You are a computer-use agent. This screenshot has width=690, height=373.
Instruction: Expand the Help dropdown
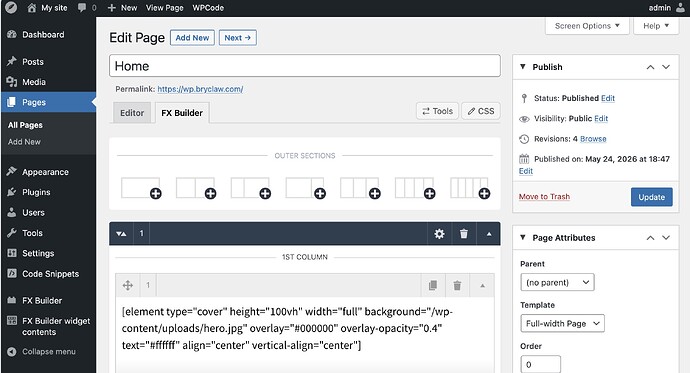(656, 26)
